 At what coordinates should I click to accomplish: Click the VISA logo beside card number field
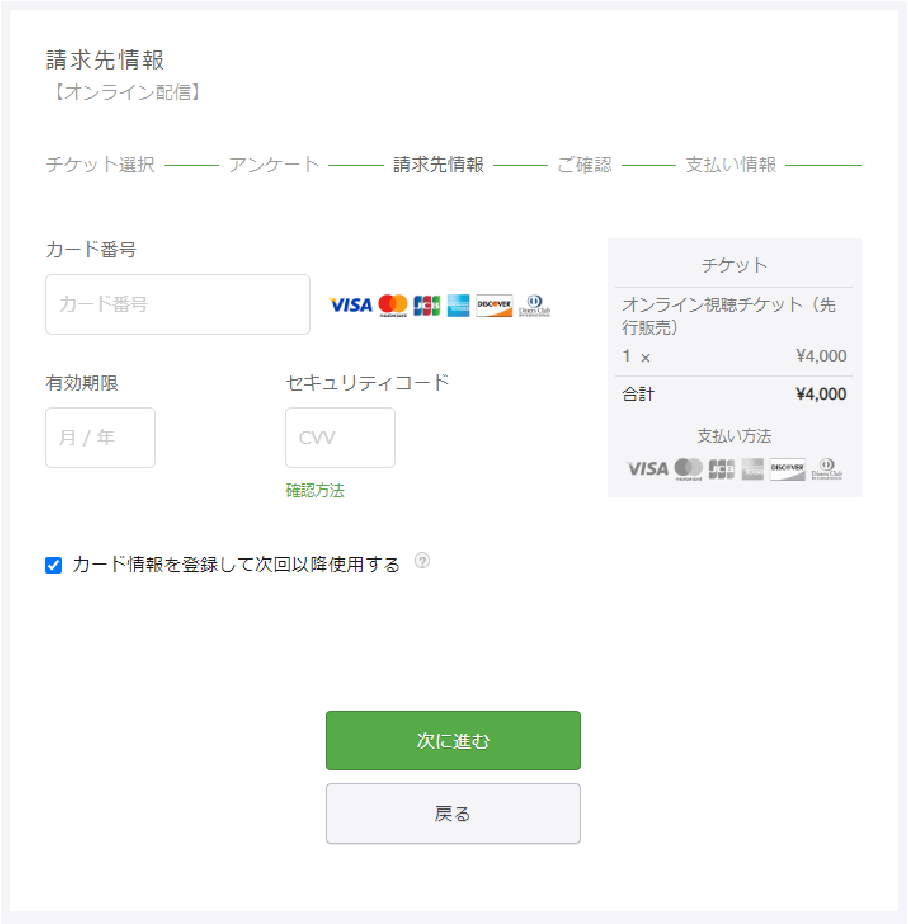pos(350,305)
